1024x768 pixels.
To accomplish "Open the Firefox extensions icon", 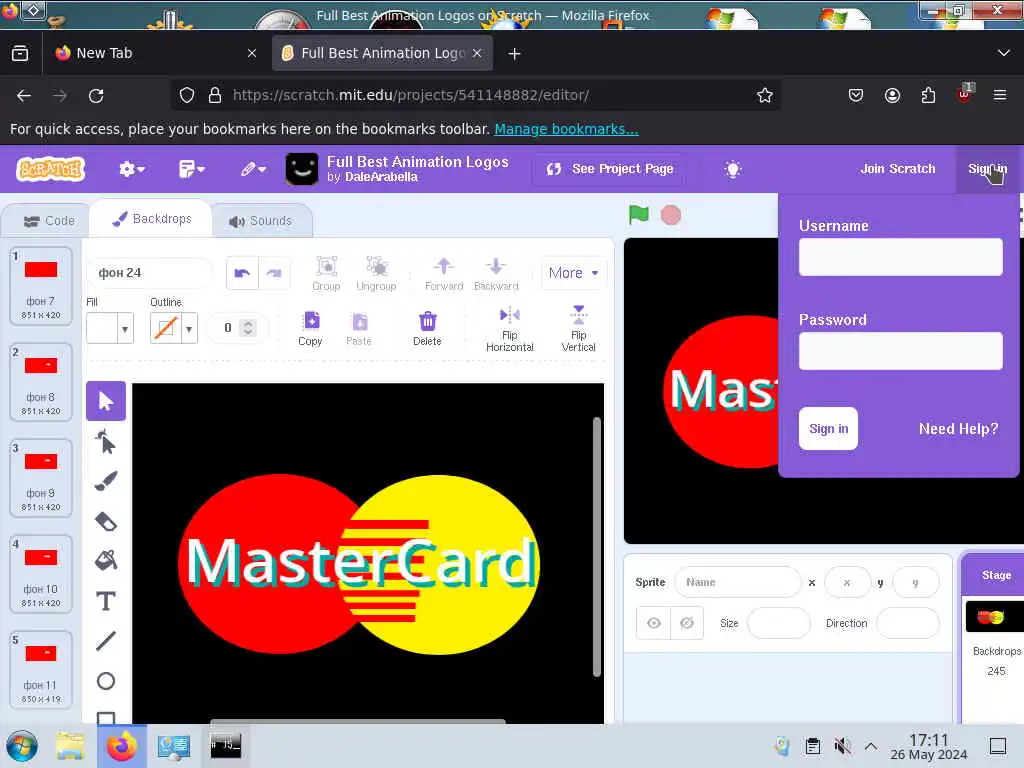I will (928, 95).
